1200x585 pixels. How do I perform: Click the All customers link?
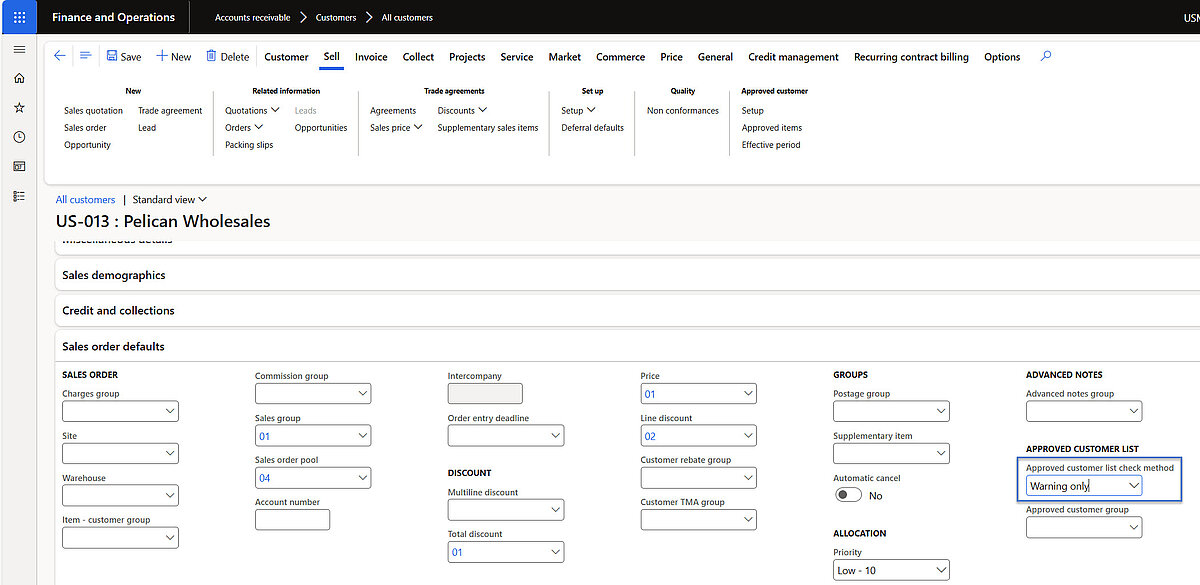[x=85, y=200]
